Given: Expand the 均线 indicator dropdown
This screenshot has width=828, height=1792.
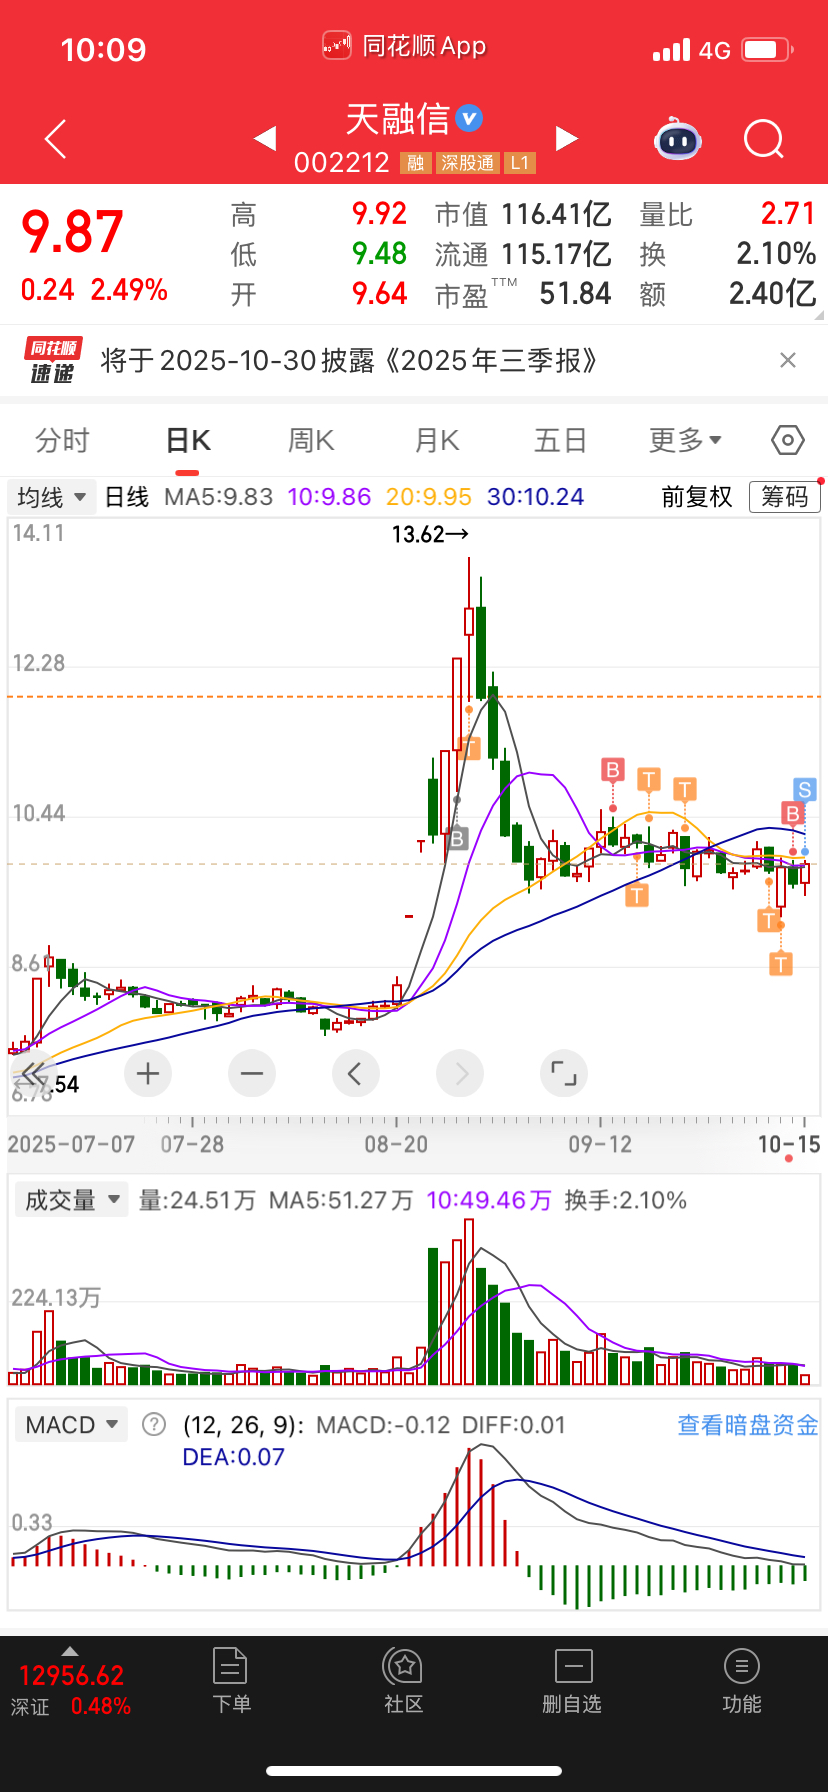Looking at the screenshot, I should coord(51,497).
